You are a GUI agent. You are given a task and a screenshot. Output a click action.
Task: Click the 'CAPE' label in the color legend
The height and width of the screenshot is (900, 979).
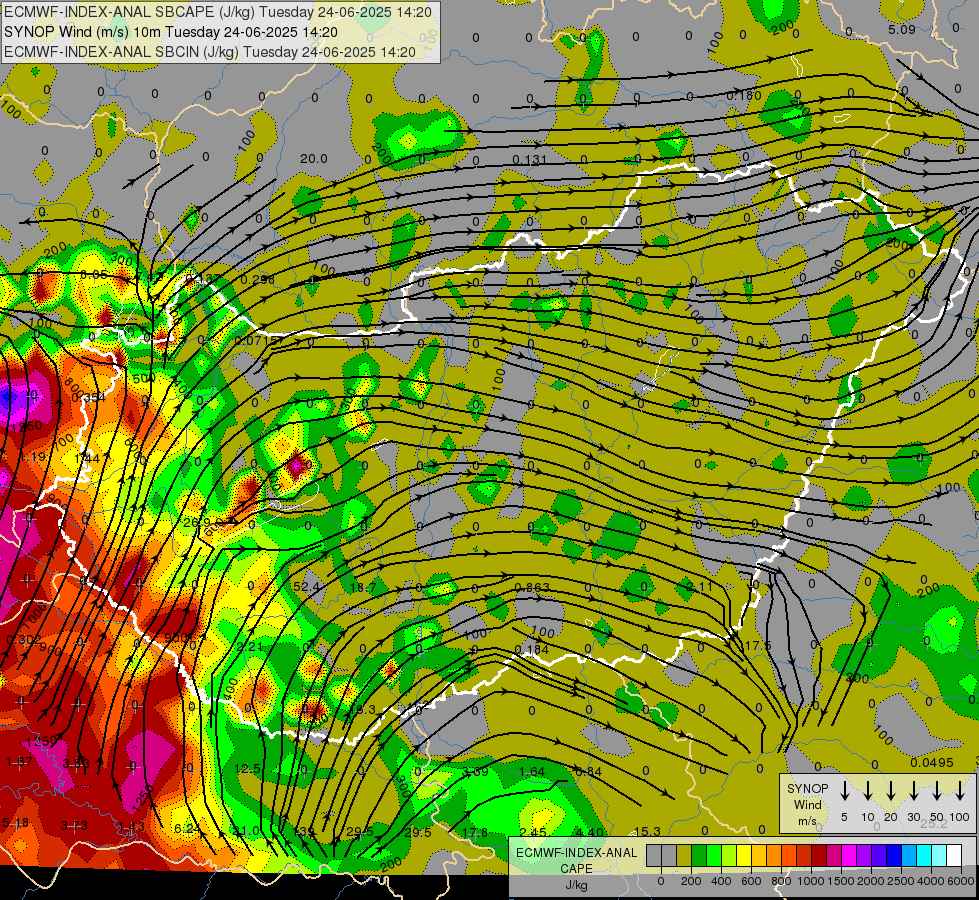pos(576,869)
